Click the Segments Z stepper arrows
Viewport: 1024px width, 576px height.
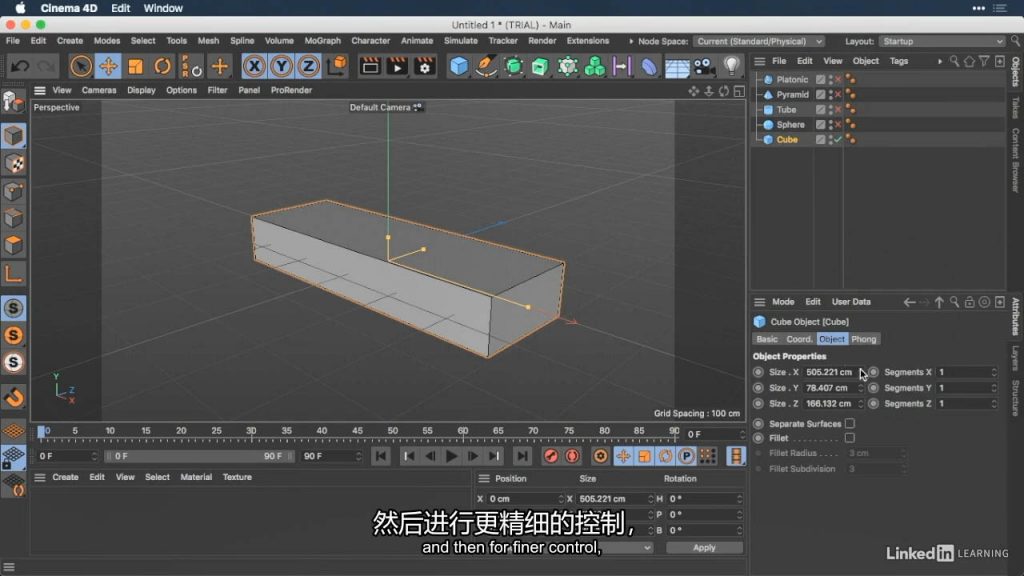tap(994, 404)
